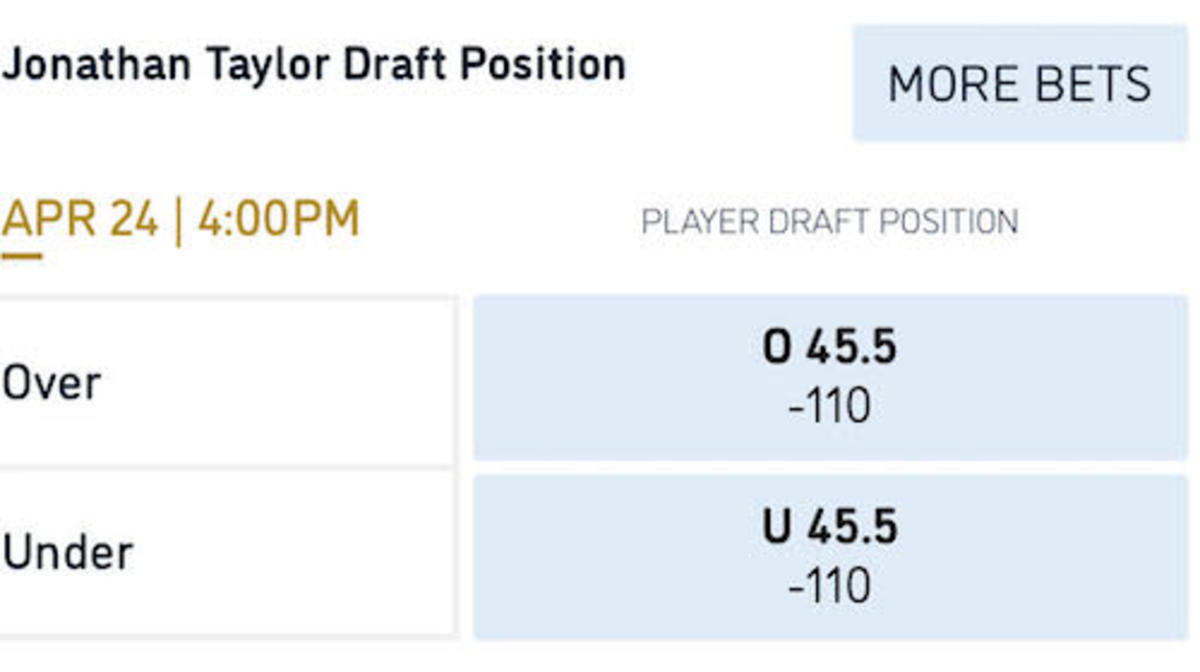This screenshot has width=1200, height=672.
Task: Click the Under row label
Action: (67, 553)
